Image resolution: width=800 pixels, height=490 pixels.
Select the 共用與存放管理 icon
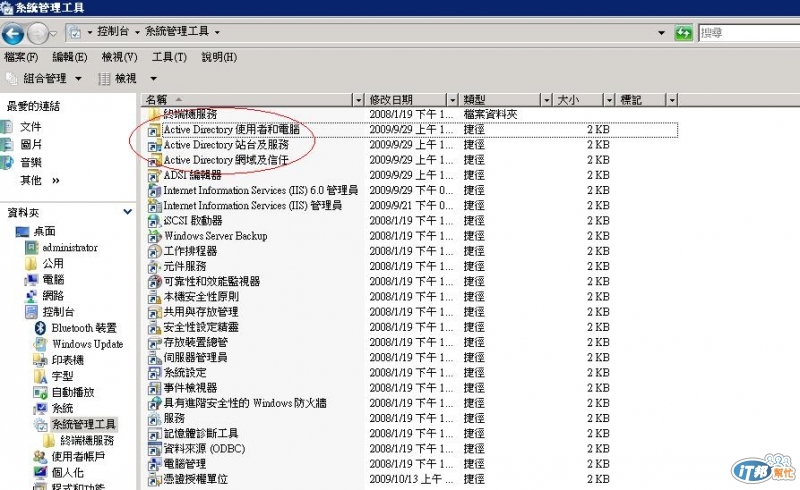[154, 312]
